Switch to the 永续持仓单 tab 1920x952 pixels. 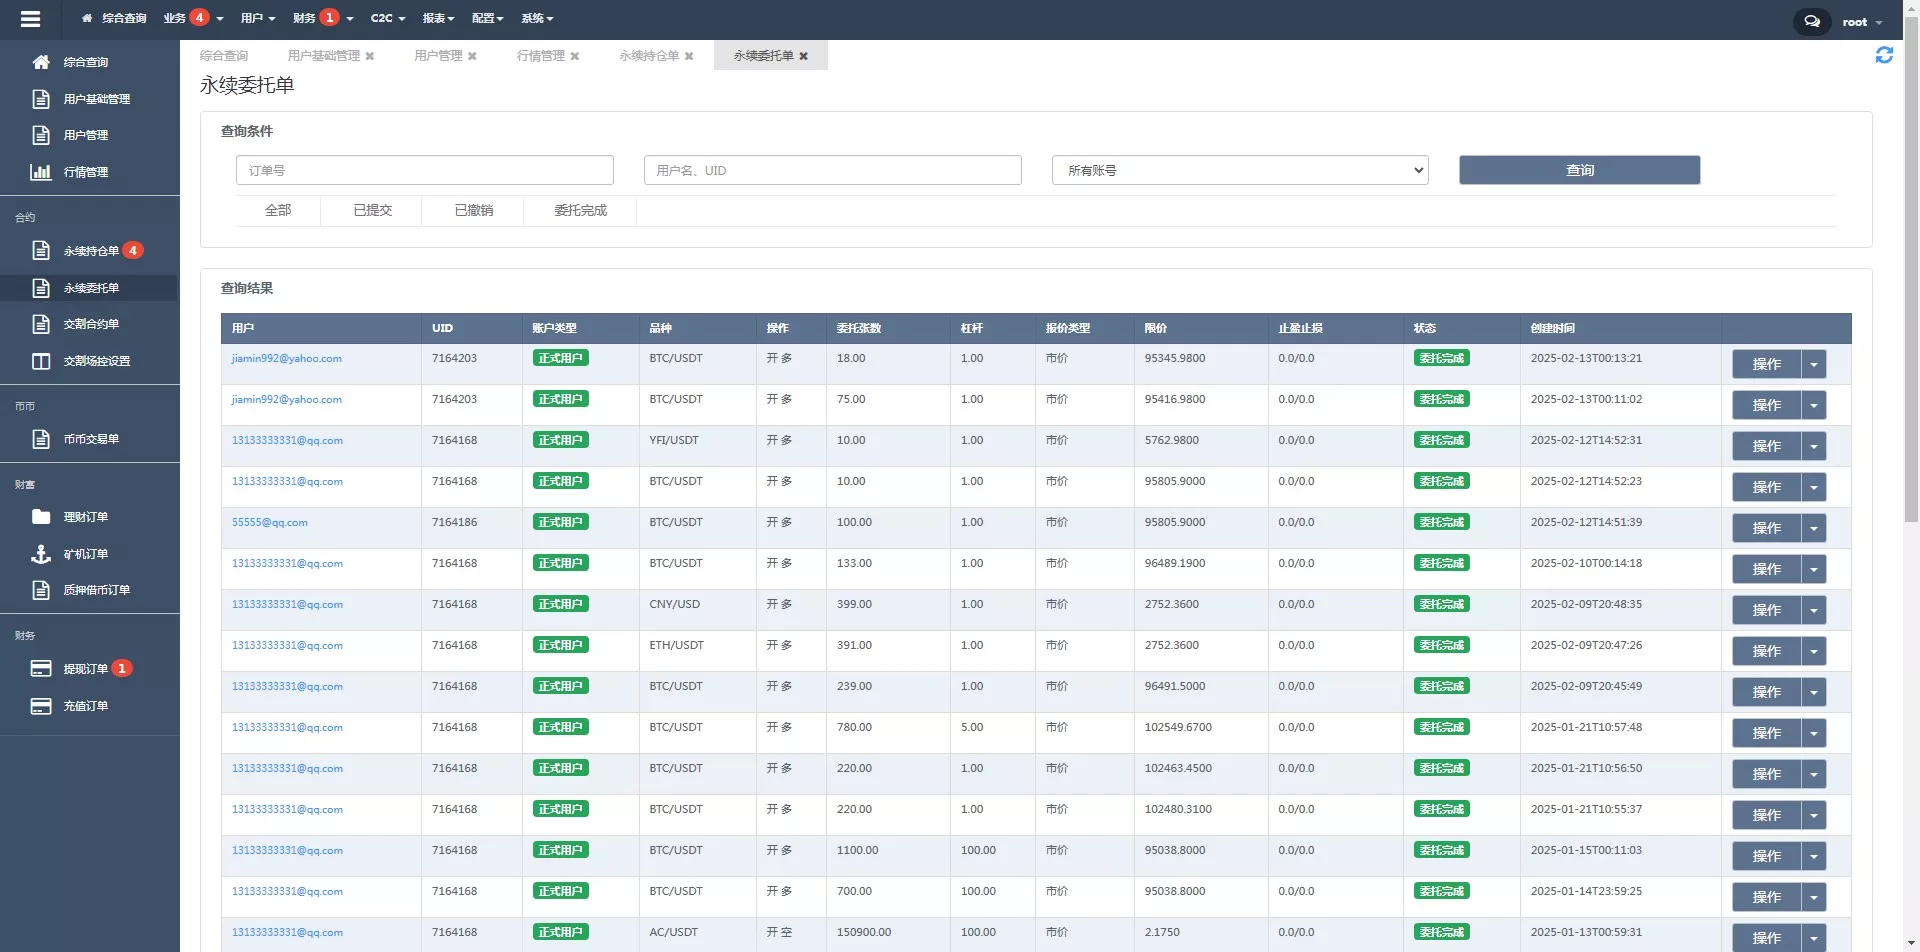pos(648,56)
